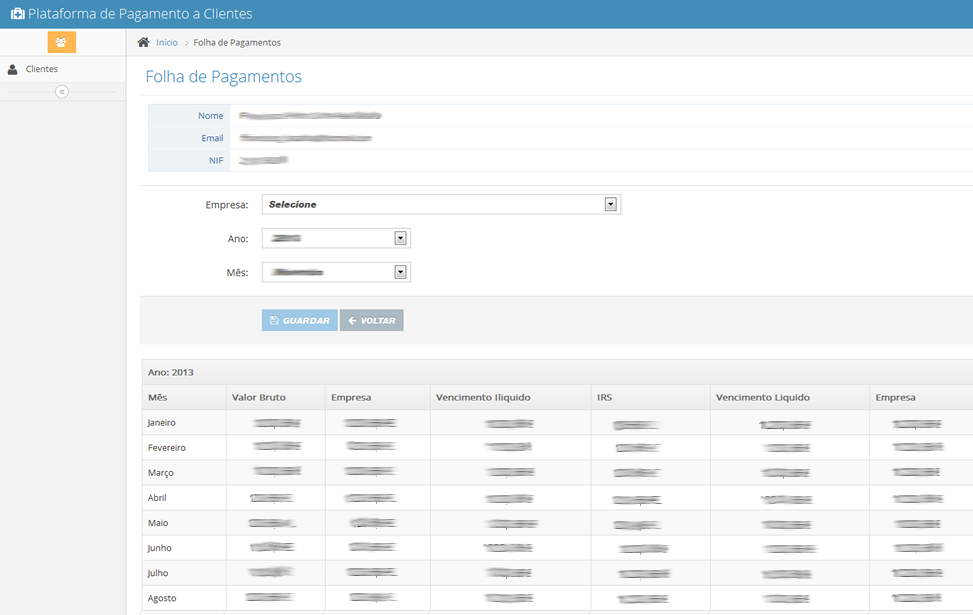Click the 'Ano:' form label

(x=238, y=238)
